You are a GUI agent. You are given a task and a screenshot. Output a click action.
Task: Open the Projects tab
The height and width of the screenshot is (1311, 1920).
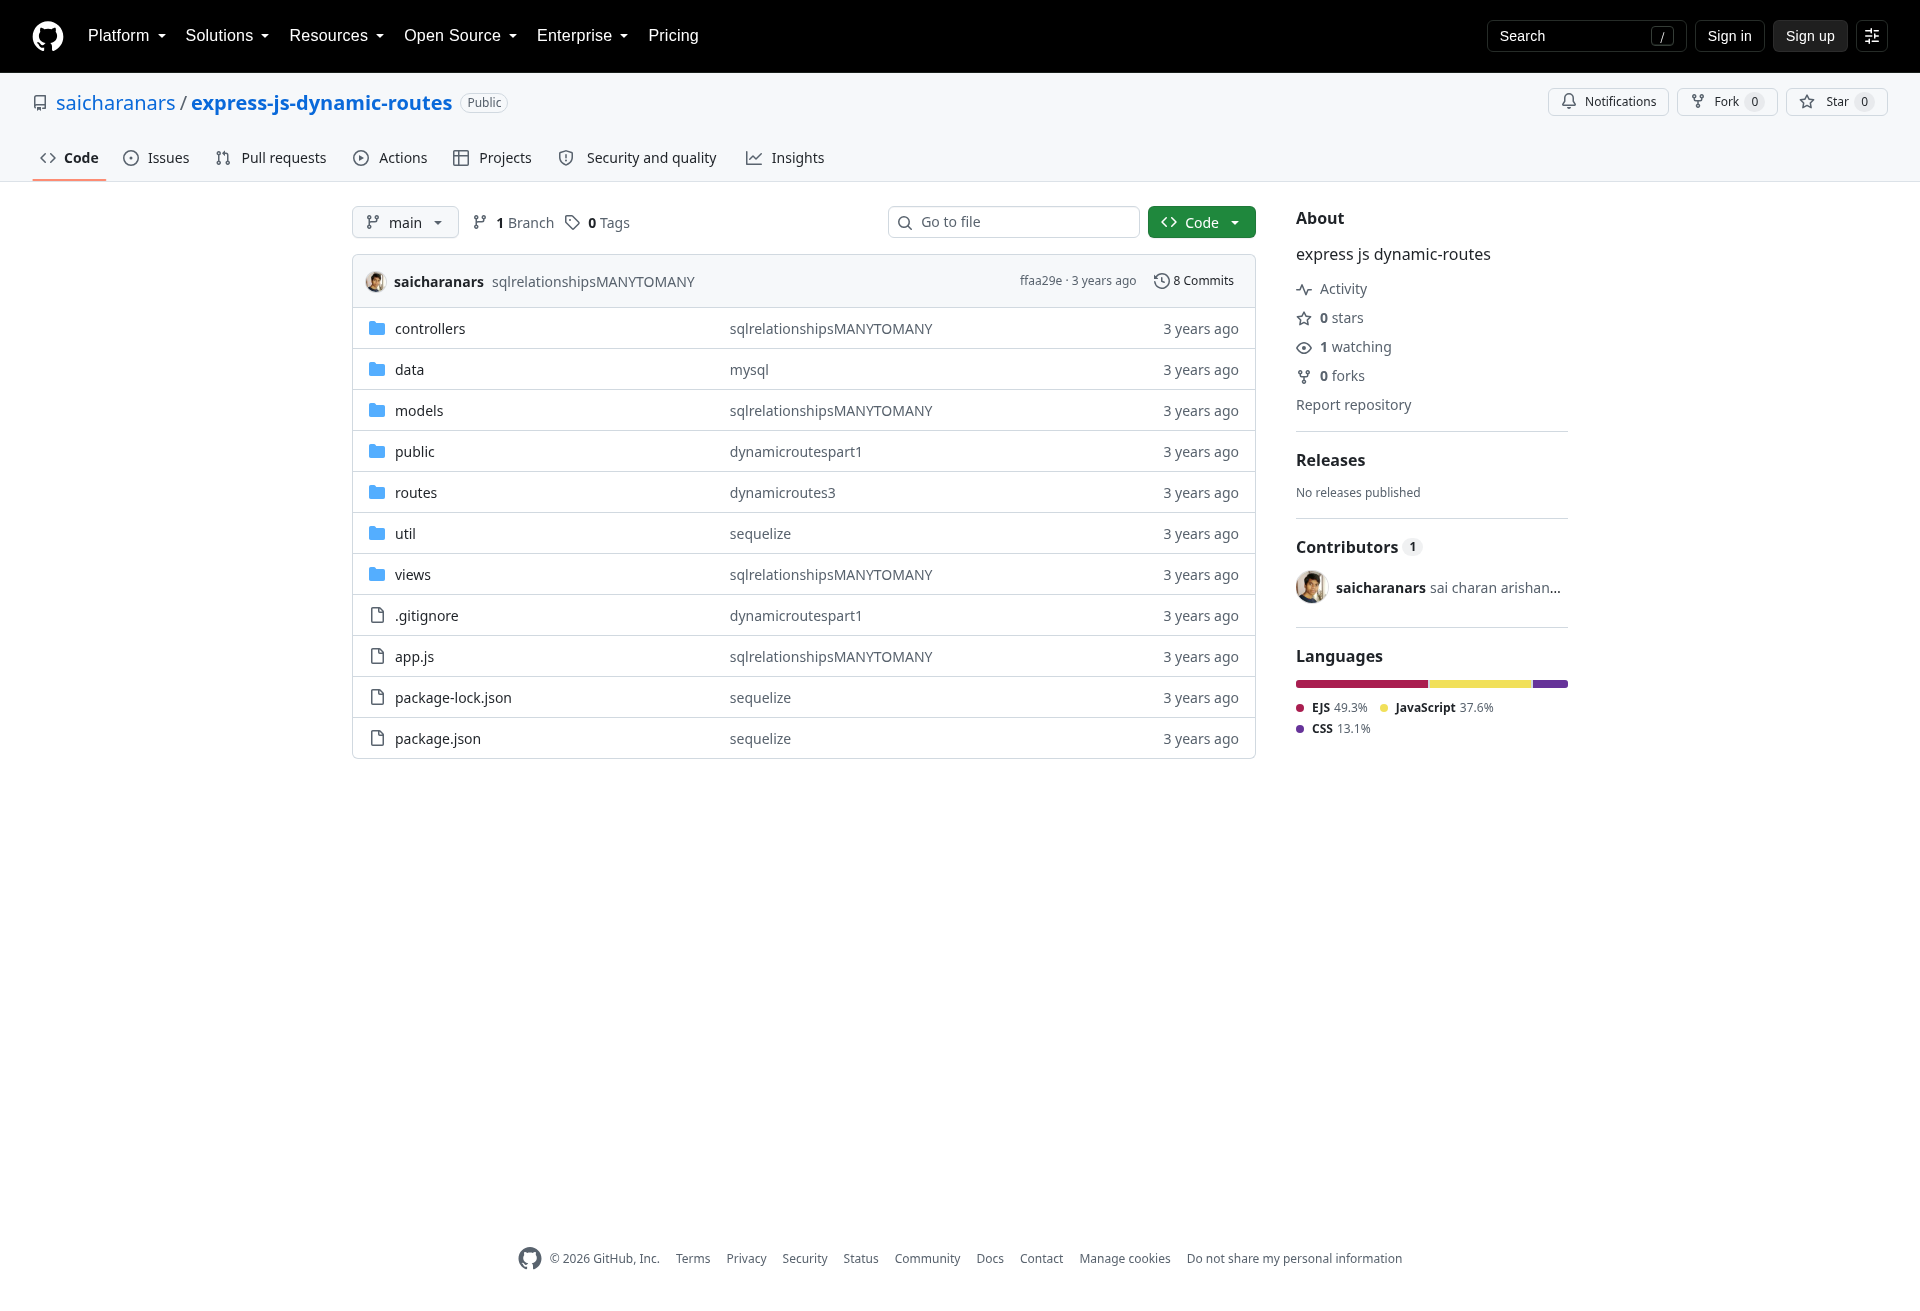(x=492, y=158)
